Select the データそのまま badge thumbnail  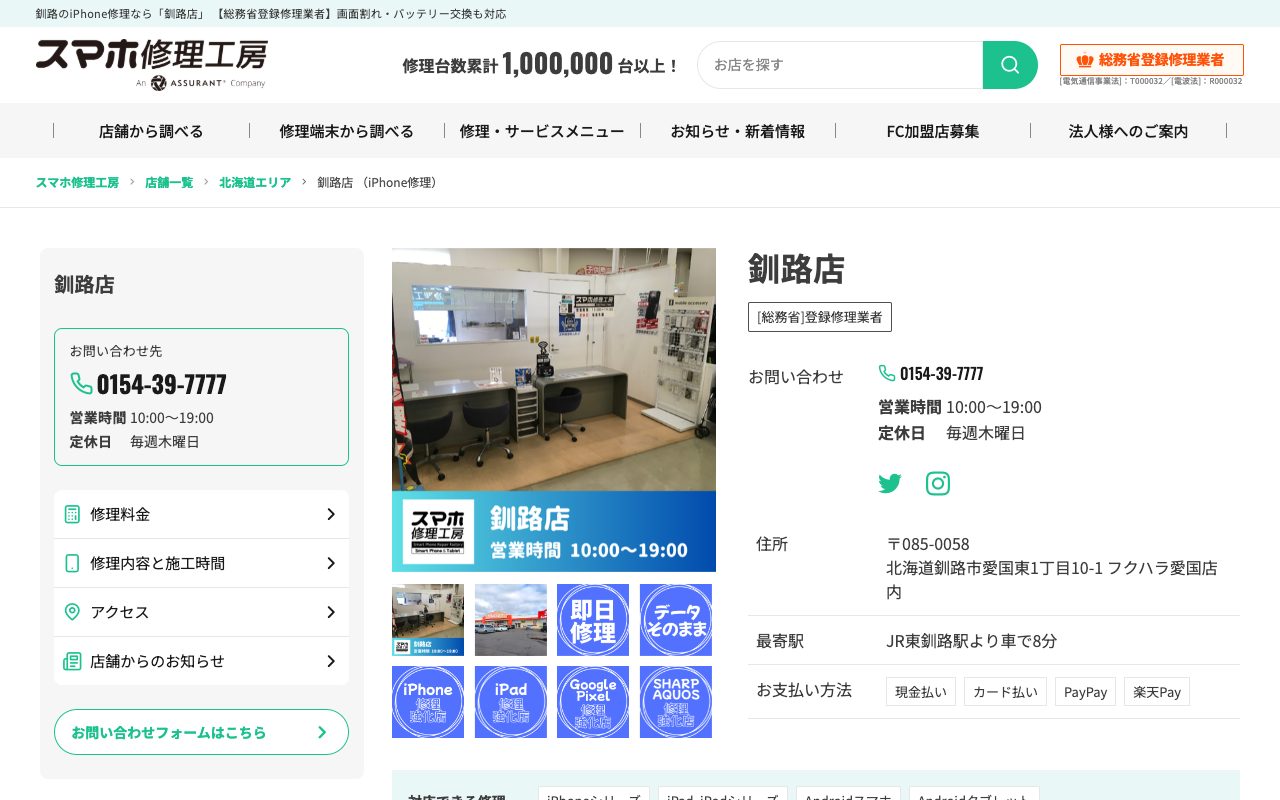click(676, 620)
